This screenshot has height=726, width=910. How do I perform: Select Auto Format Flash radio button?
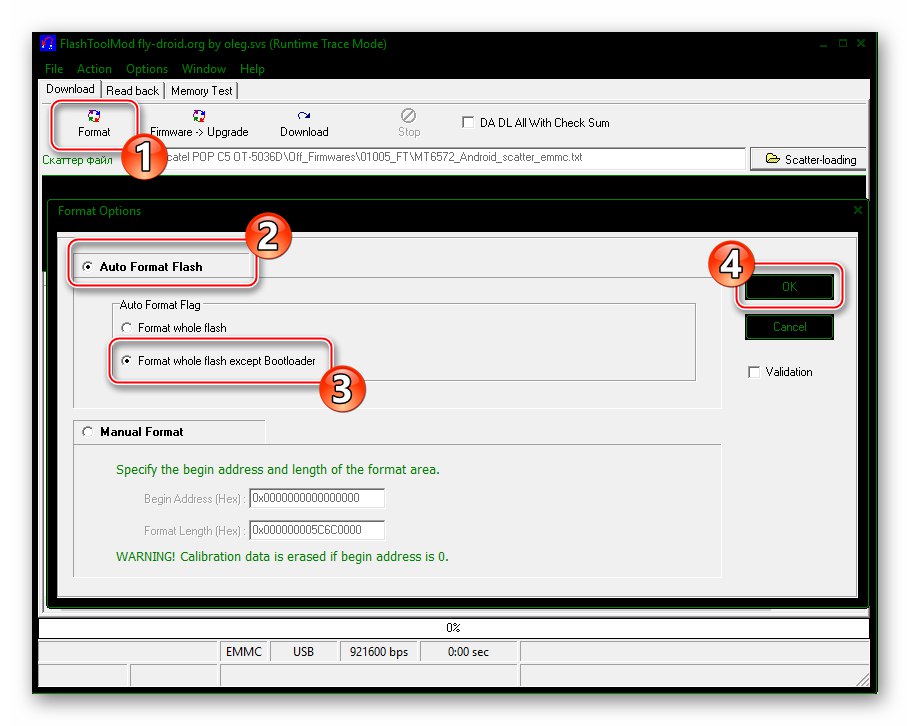click(x=88, y=267)
